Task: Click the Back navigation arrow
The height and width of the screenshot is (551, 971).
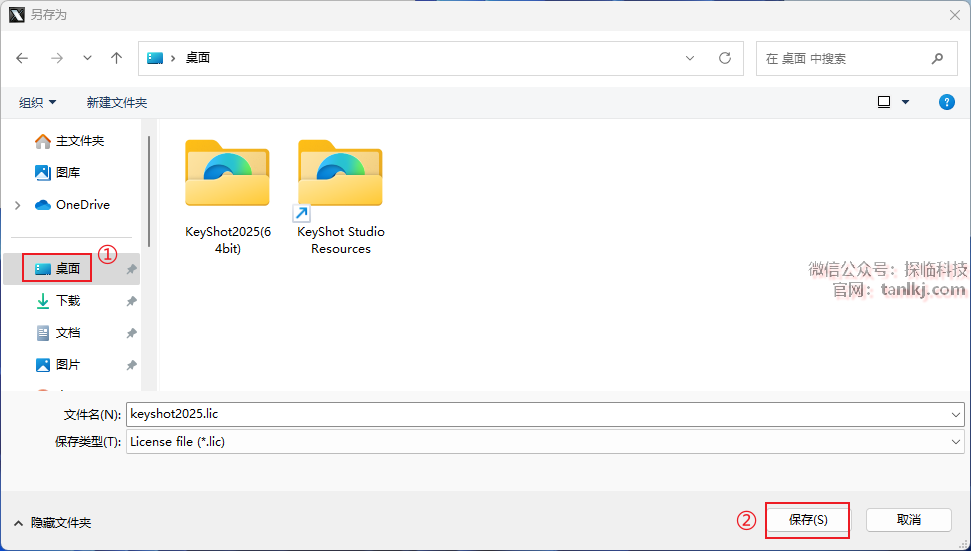Action: pyautogui.click(x=23, y=58)
